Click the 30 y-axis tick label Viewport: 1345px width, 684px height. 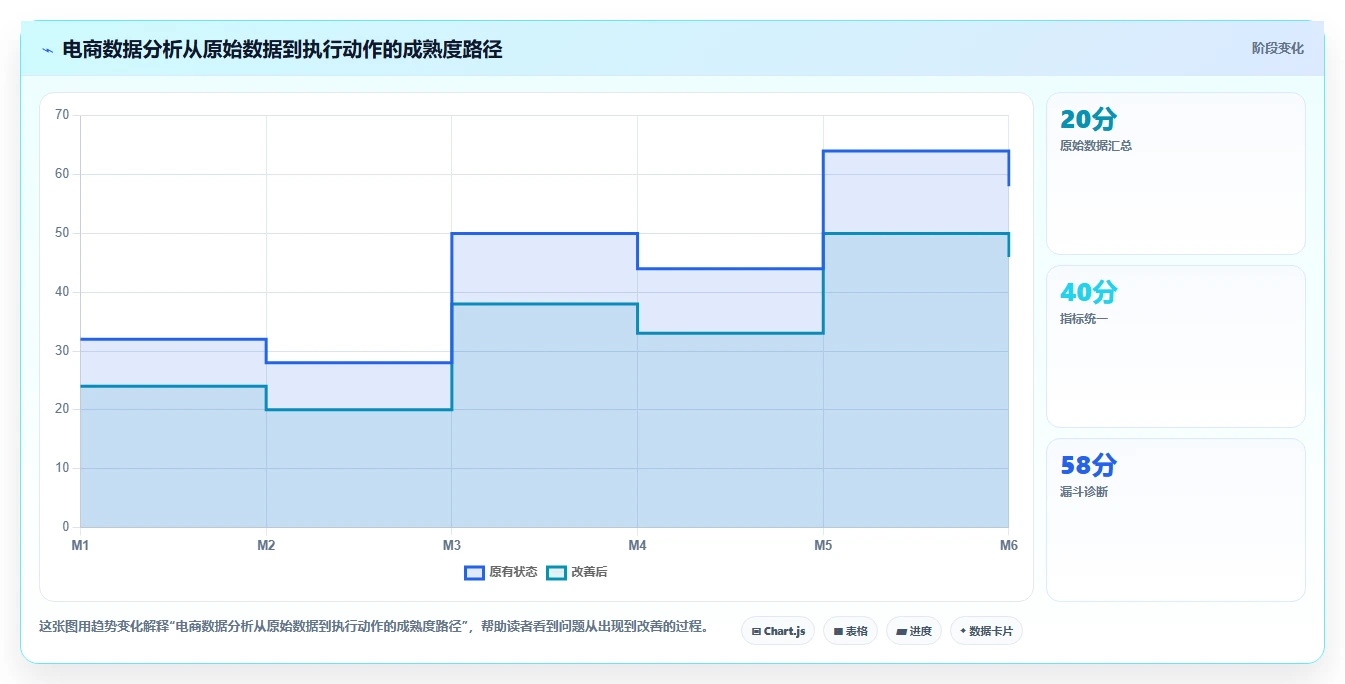pyautogui.click(x=62, y=351)
